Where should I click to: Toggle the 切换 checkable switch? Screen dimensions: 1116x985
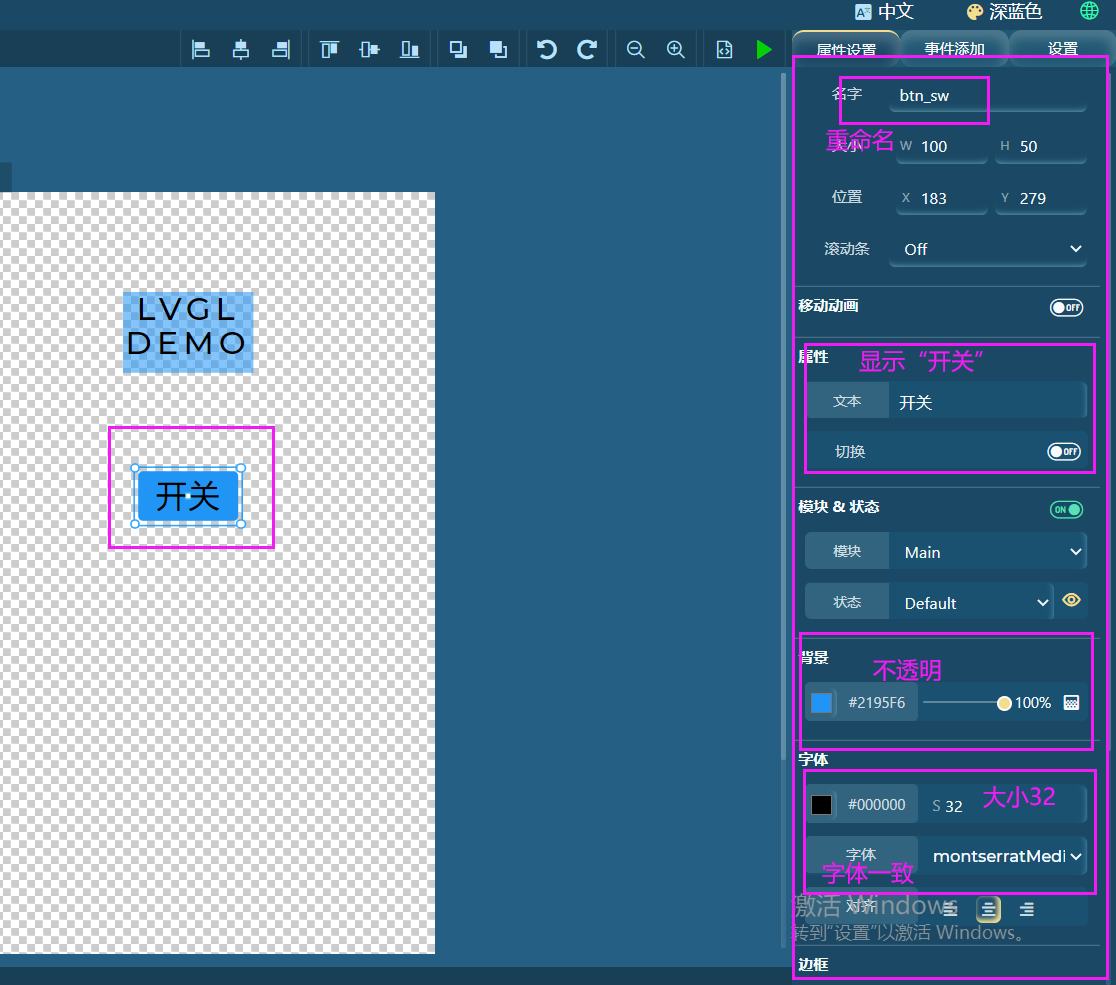[x=1064, y=451]
